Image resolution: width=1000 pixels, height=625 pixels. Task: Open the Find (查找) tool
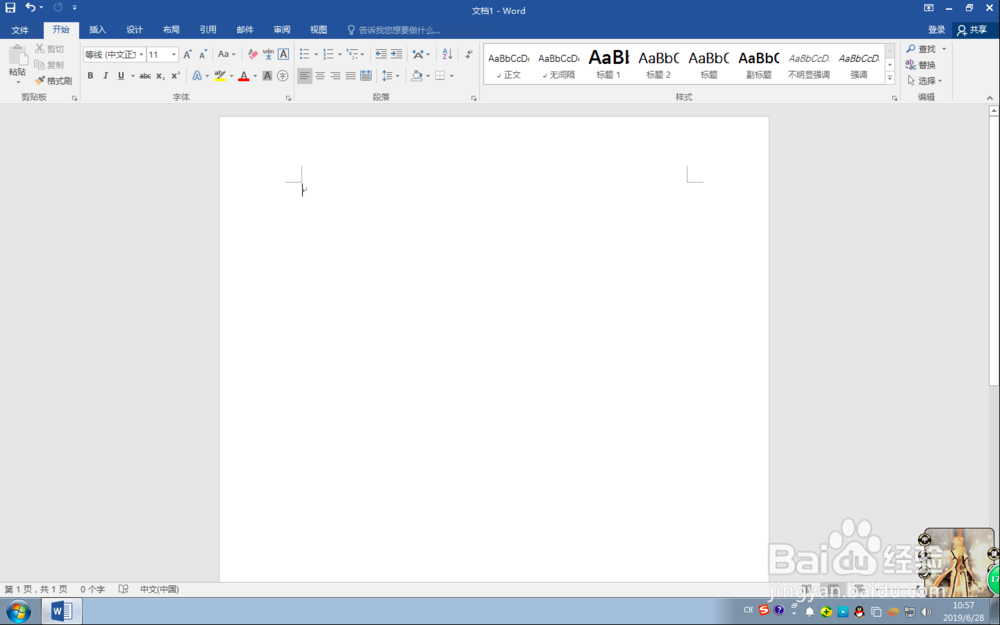coord(919,48)
